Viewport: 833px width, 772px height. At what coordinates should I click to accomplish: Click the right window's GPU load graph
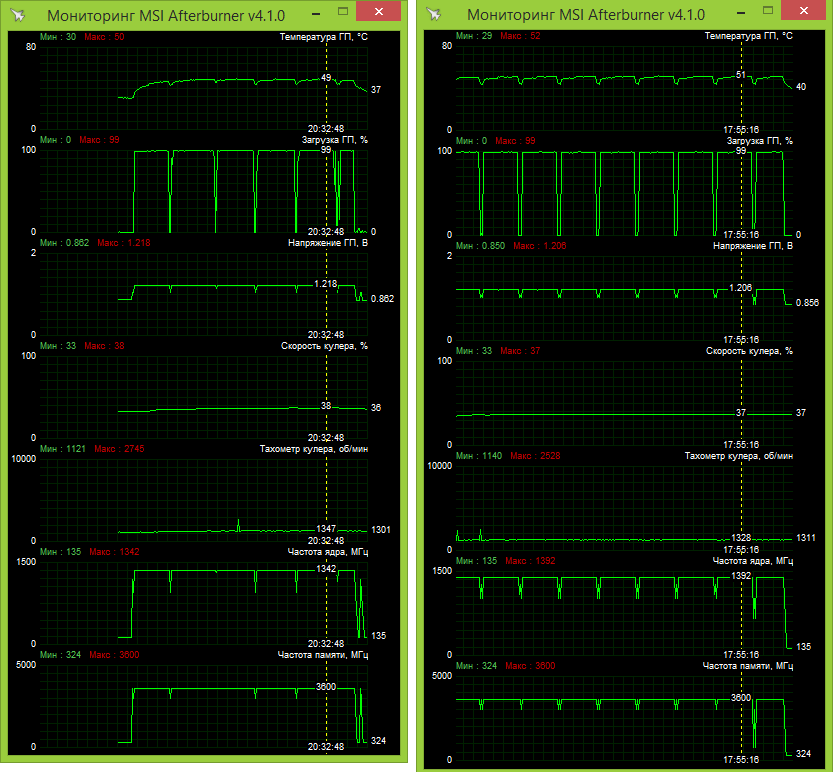pyautogui.click(x=600, y=192)
